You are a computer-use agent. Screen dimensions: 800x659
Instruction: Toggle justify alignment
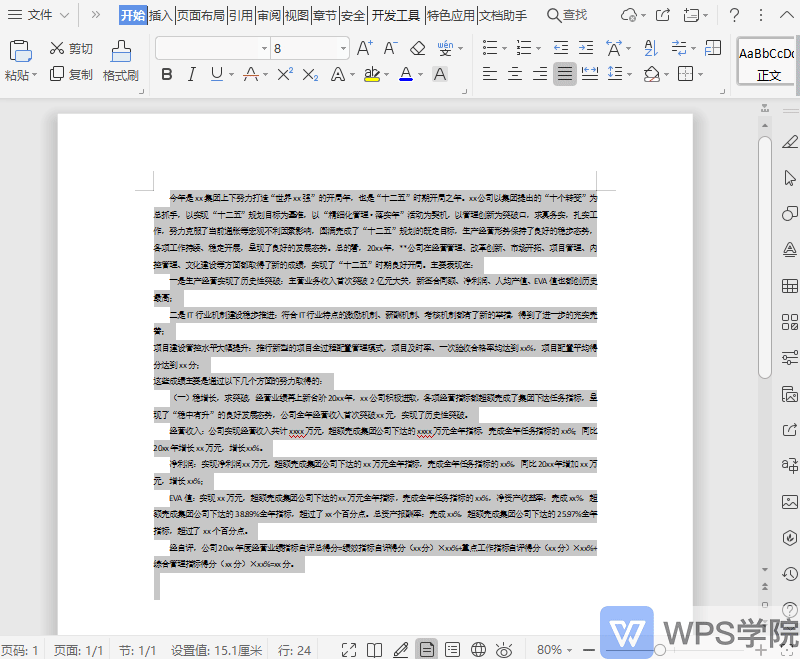point(565,74)
